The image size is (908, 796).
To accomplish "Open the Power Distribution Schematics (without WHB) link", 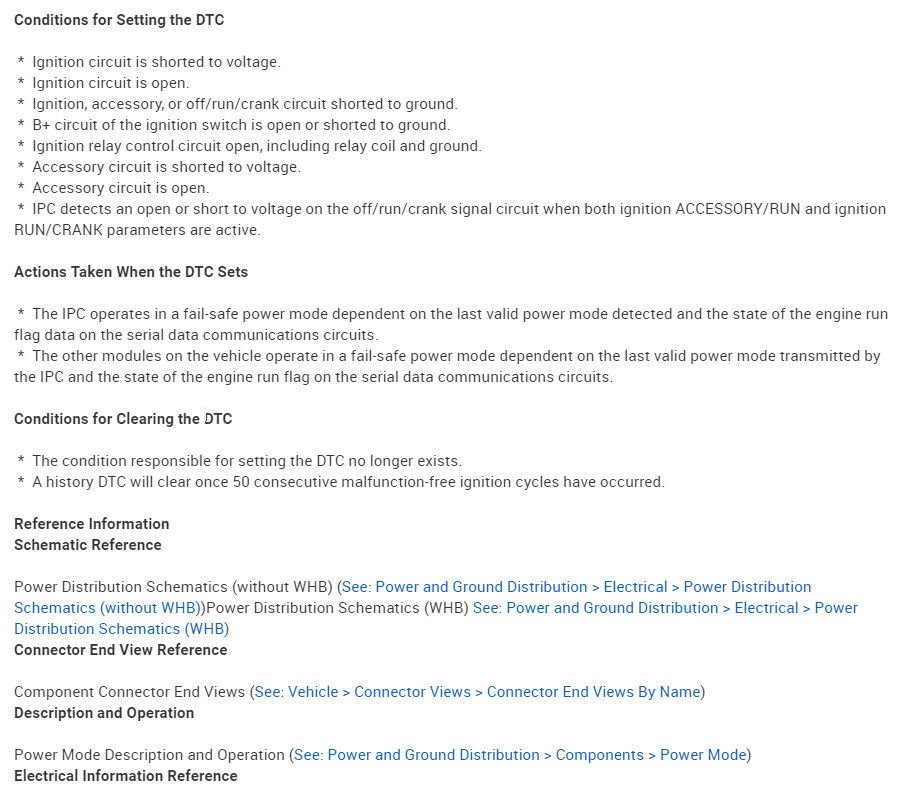I will click(593, 587).
